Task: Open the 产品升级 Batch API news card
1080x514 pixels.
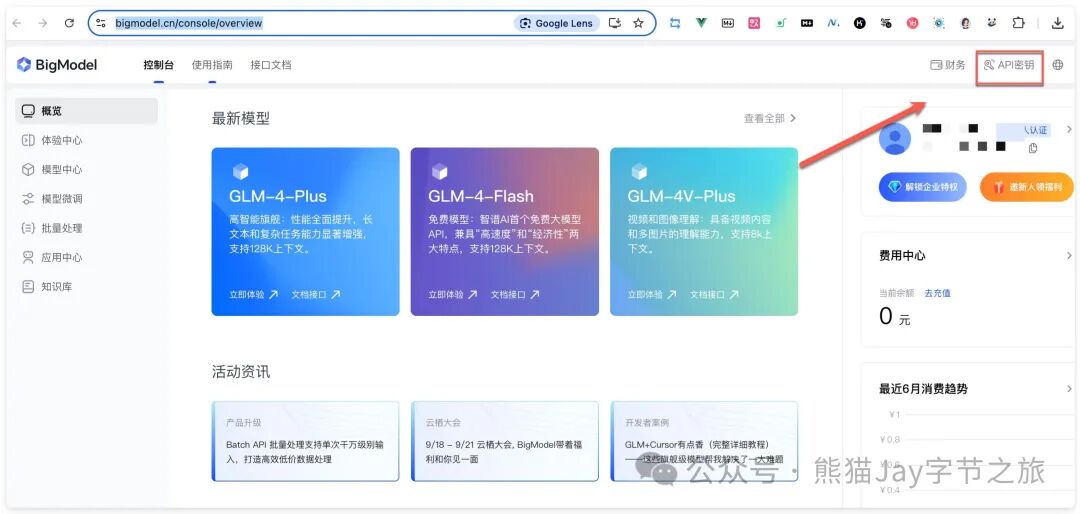Action: coord(305,441)
